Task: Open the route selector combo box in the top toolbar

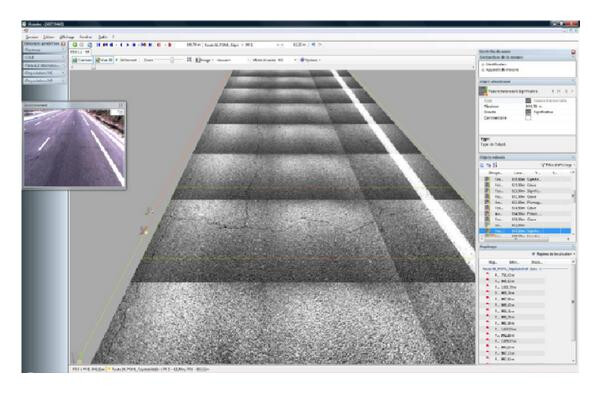Action: [244, 45]
